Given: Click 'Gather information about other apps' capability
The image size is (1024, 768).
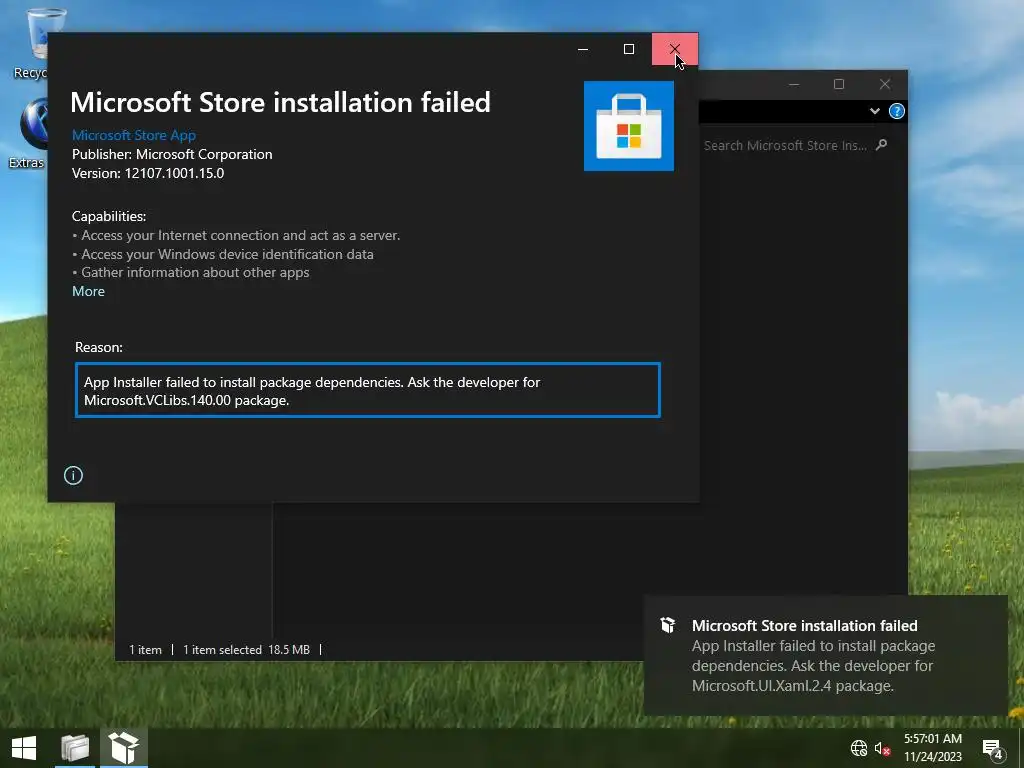Looking at the screenshot, I should coord(195,272).
